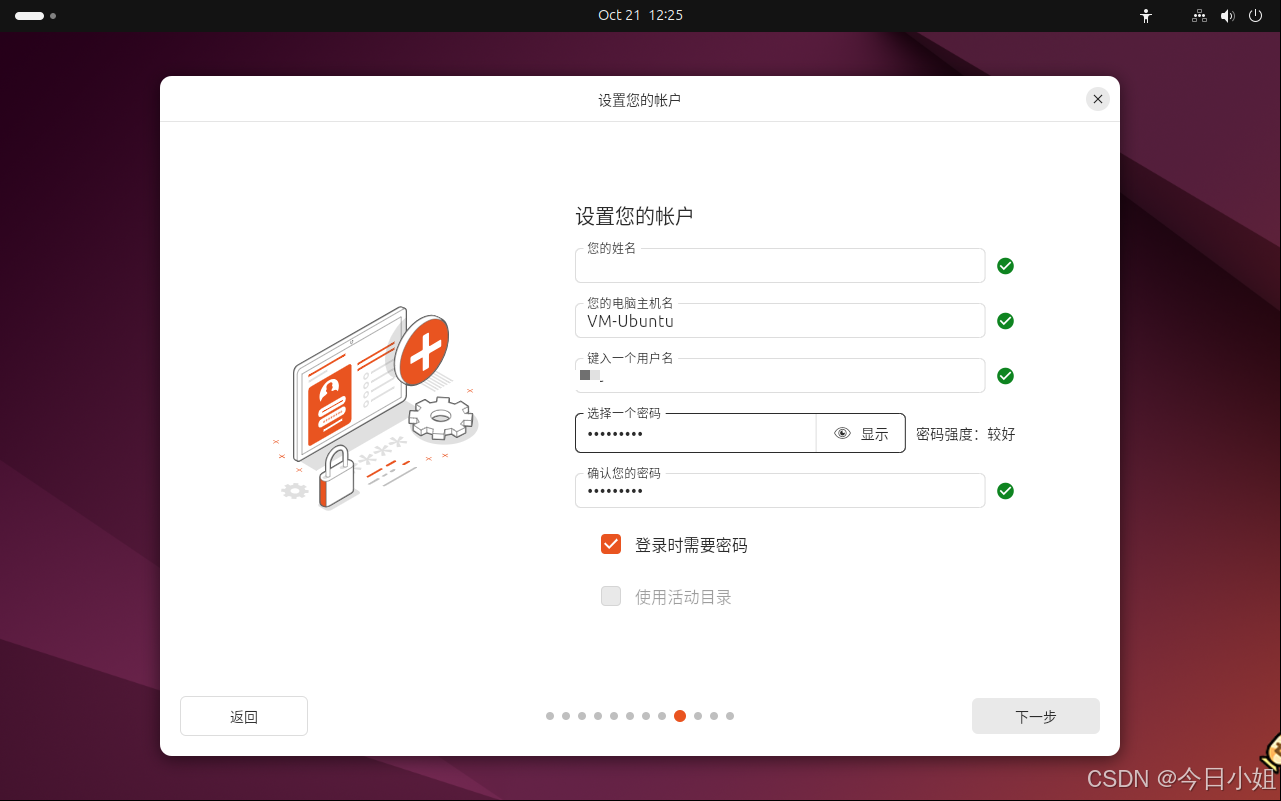Close the 设置您的帐户 dialog
The image size is (1281, 801).
(1097, 99)
